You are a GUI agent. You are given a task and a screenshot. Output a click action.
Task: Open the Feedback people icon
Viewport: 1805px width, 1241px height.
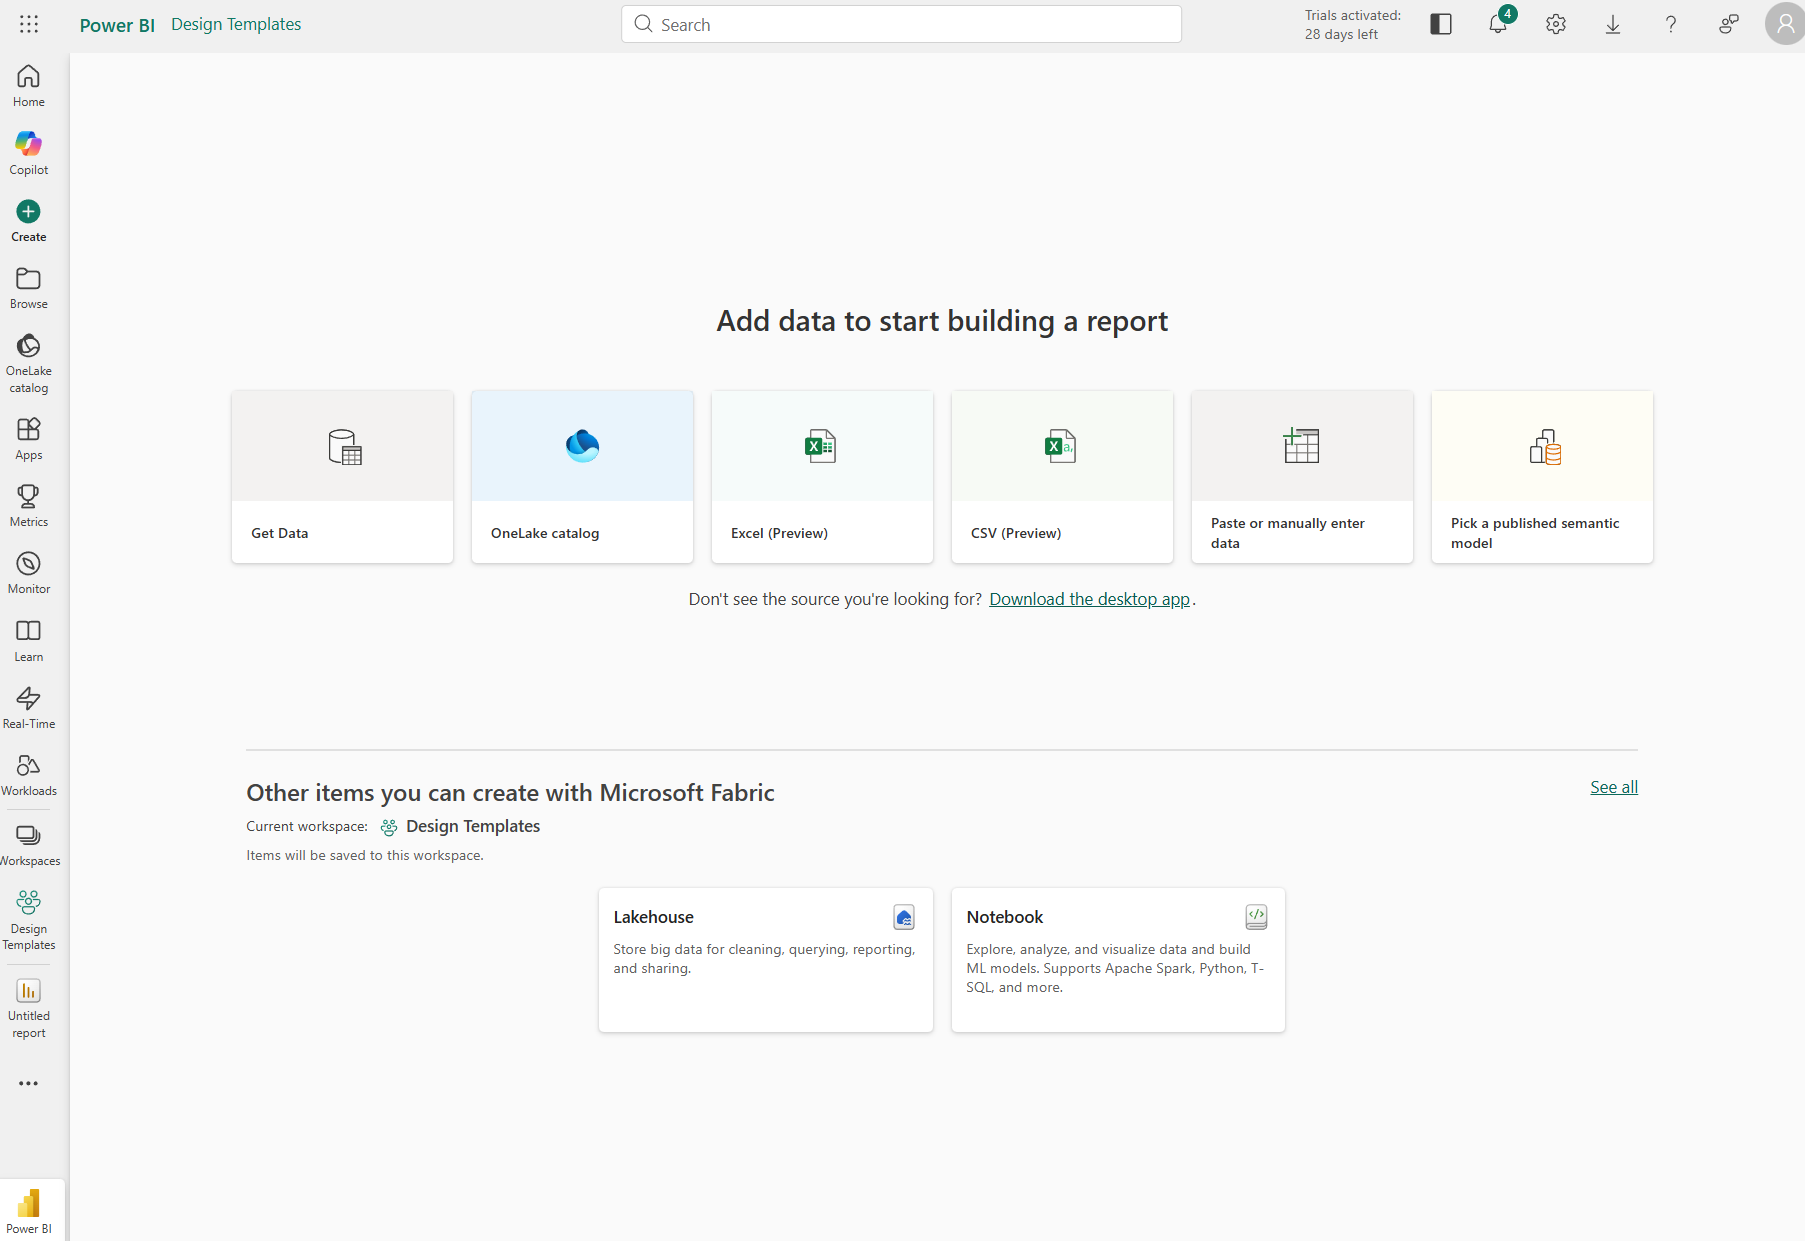(x=1729, y=24)
